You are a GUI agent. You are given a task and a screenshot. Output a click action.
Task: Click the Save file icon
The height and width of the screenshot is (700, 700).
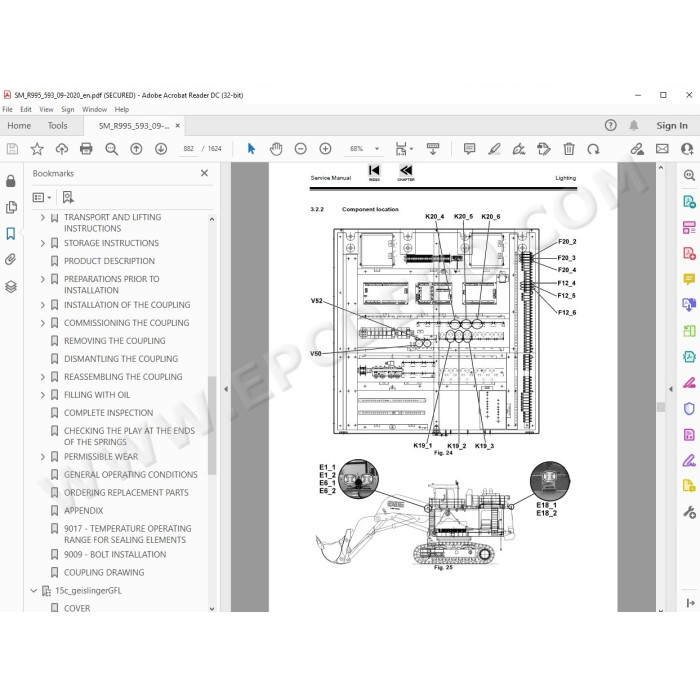click(12, 149)
